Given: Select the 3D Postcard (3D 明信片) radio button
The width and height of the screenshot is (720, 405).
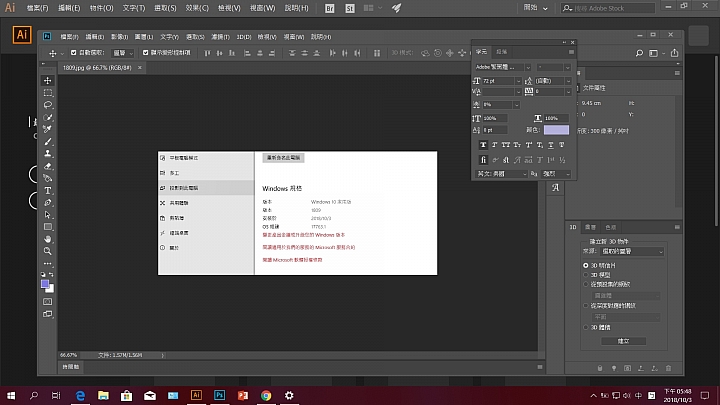Looking at the screenshot, I should [x=585, y=265].
